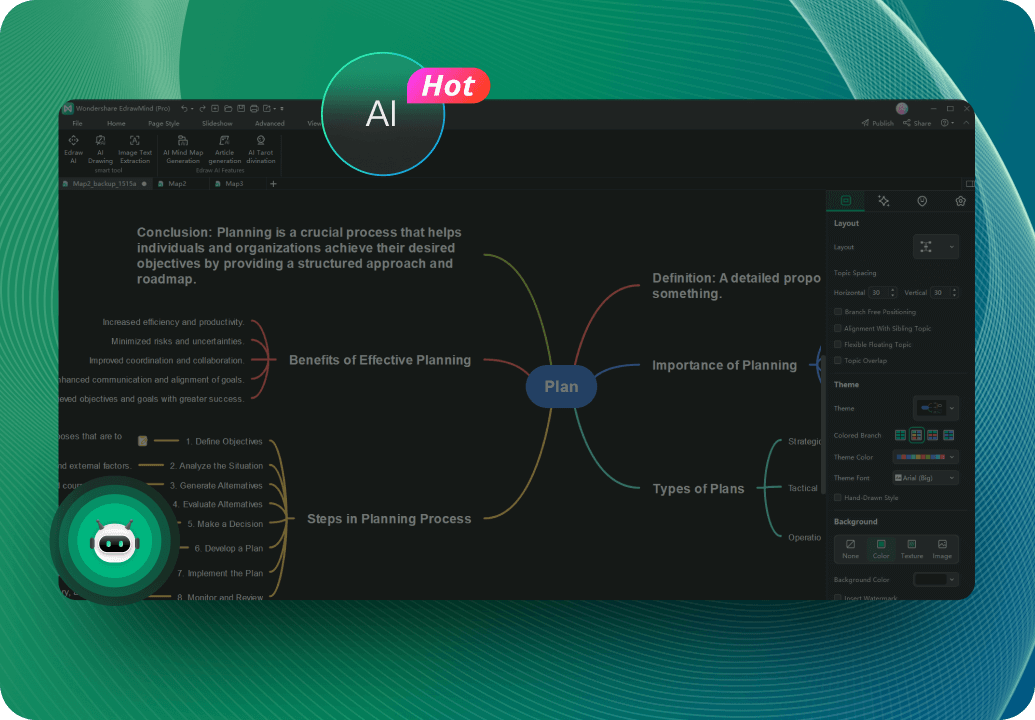Open the Article generation feature
The width and height of the screenshot is (1035, 720).
click(224, 149)
